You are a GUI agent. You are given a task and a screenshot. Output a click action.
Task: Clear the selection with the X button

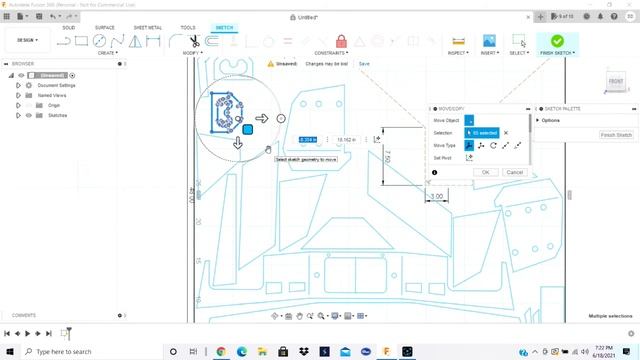pyautogui.click(x=506, y=133)
